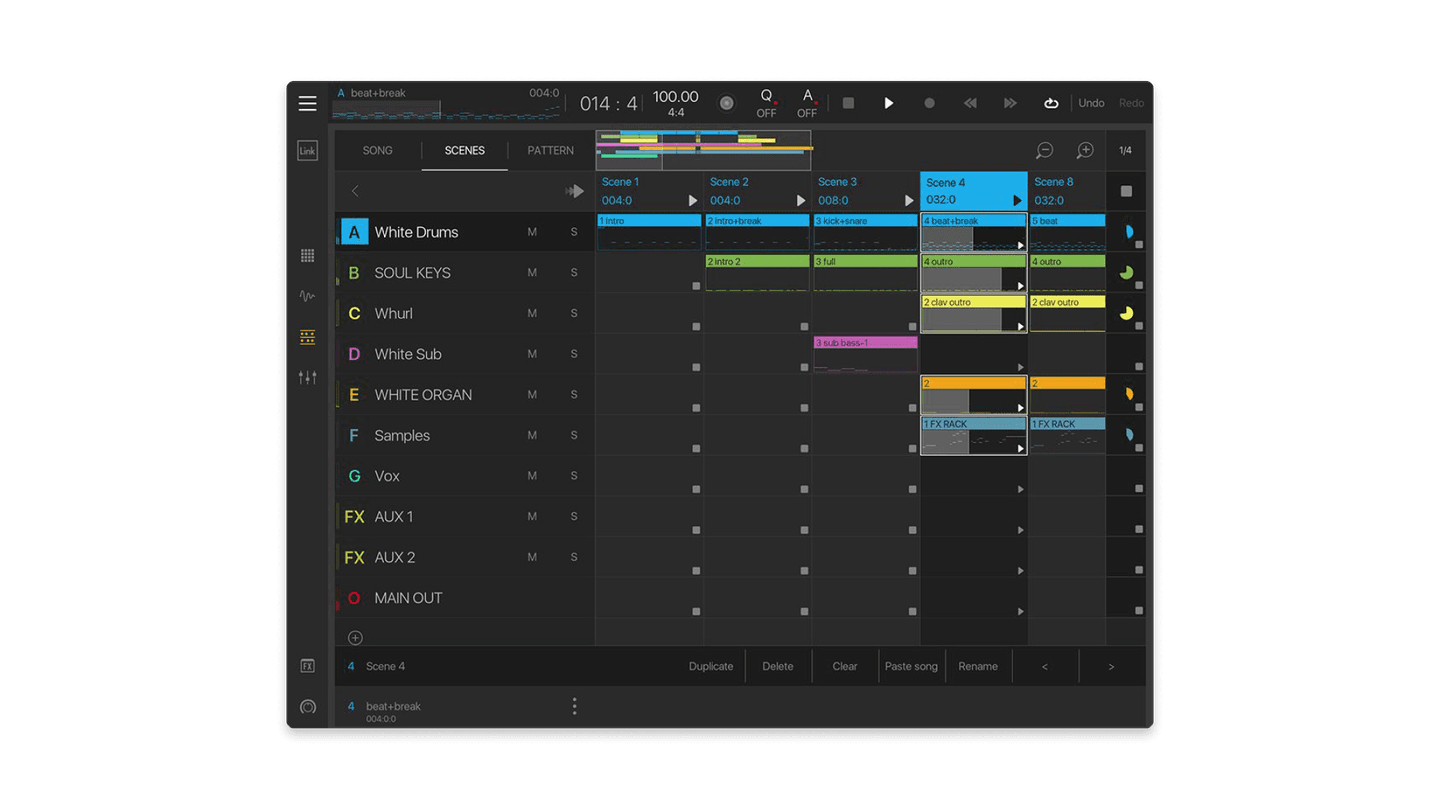Switch to the SONG tab
The width and height of the screenshot is (1440, 810).
[378, 150]
